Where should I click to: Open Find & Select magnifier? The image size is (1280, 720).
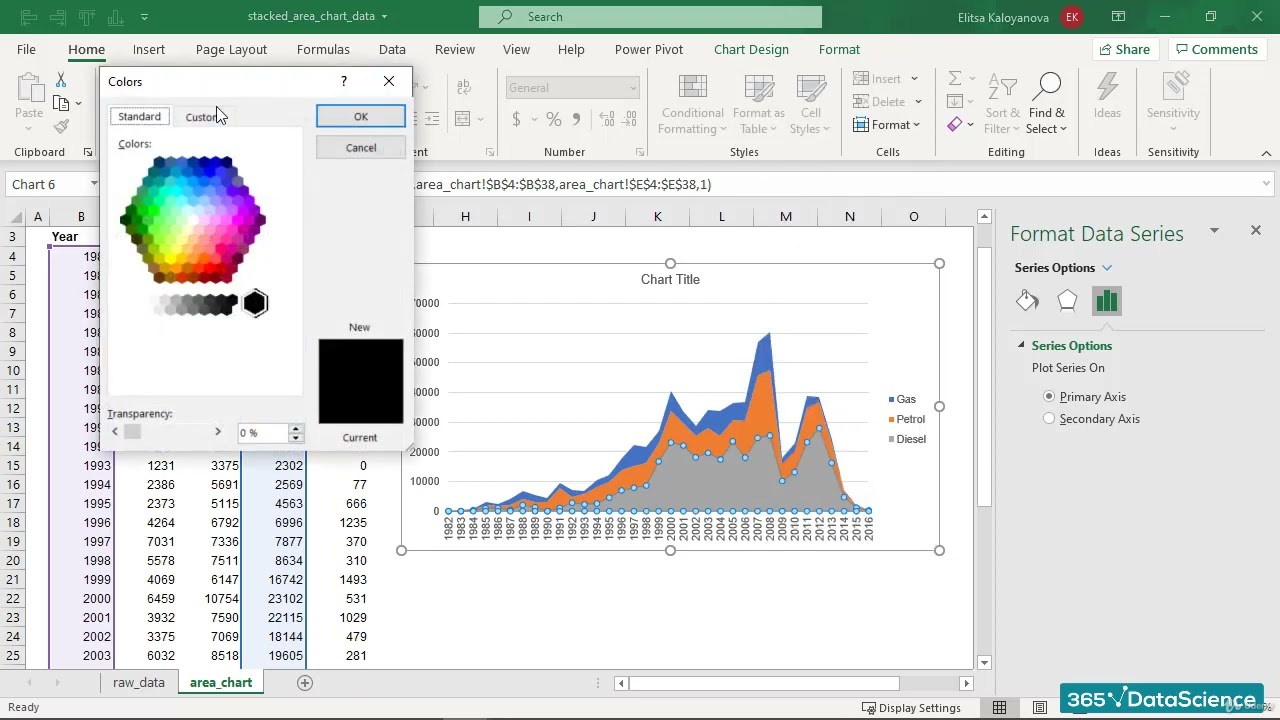click(1046, 104)
